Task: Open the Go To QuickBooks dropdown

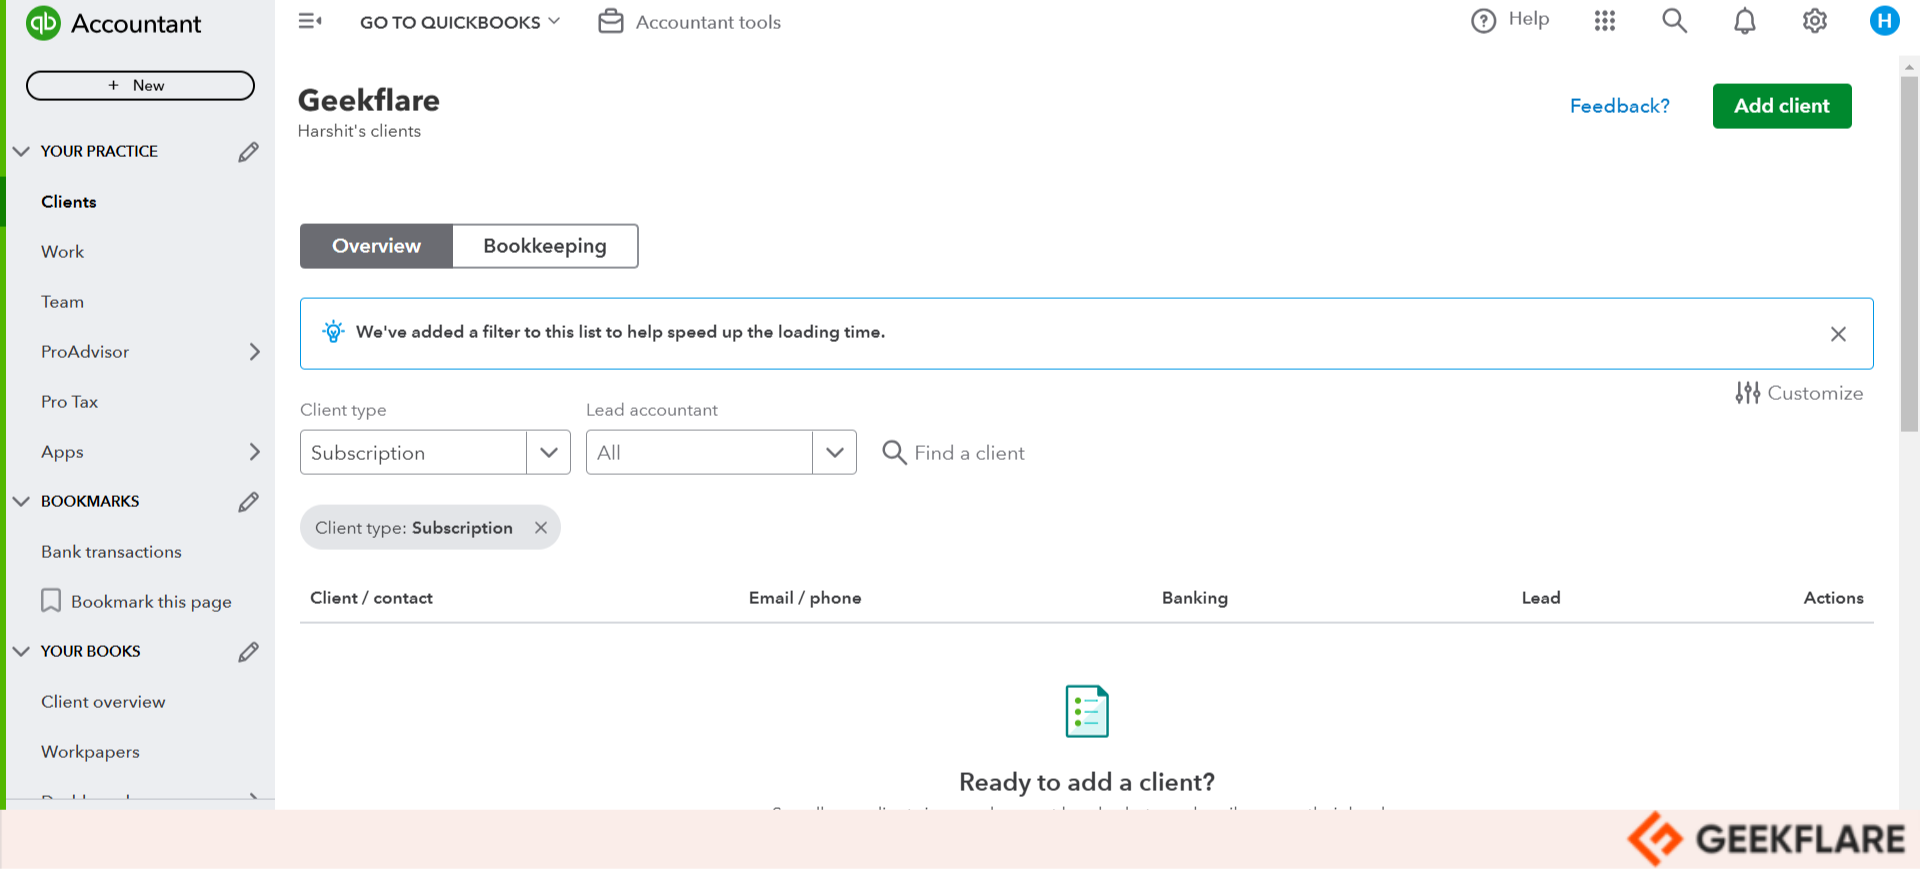Action: tap(460, 22)
